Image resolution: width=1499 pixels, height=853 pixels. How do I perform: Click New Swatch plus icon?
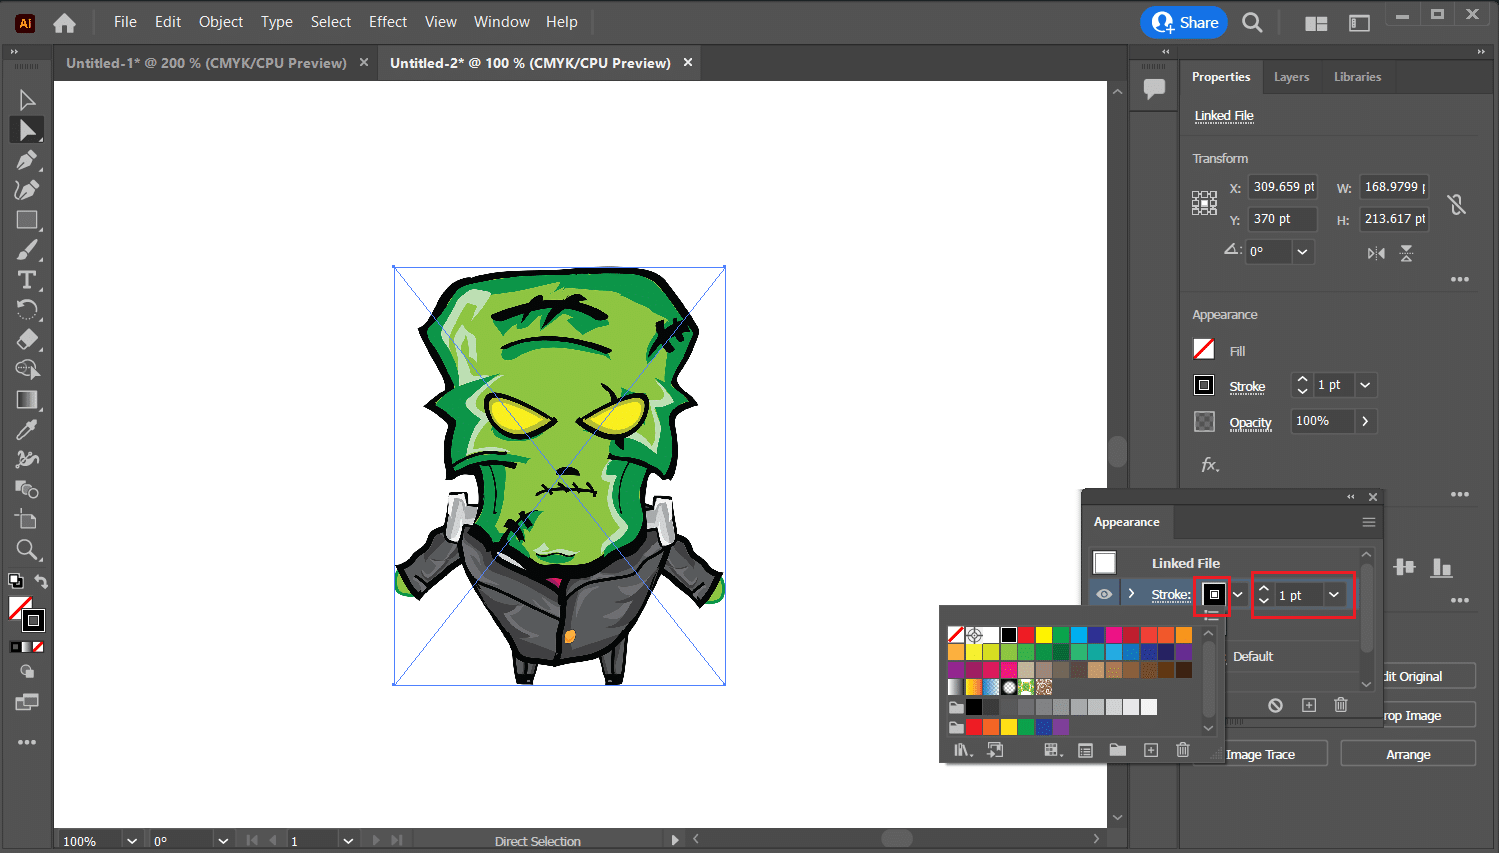pyautogui.click(x=1151, y=750)
